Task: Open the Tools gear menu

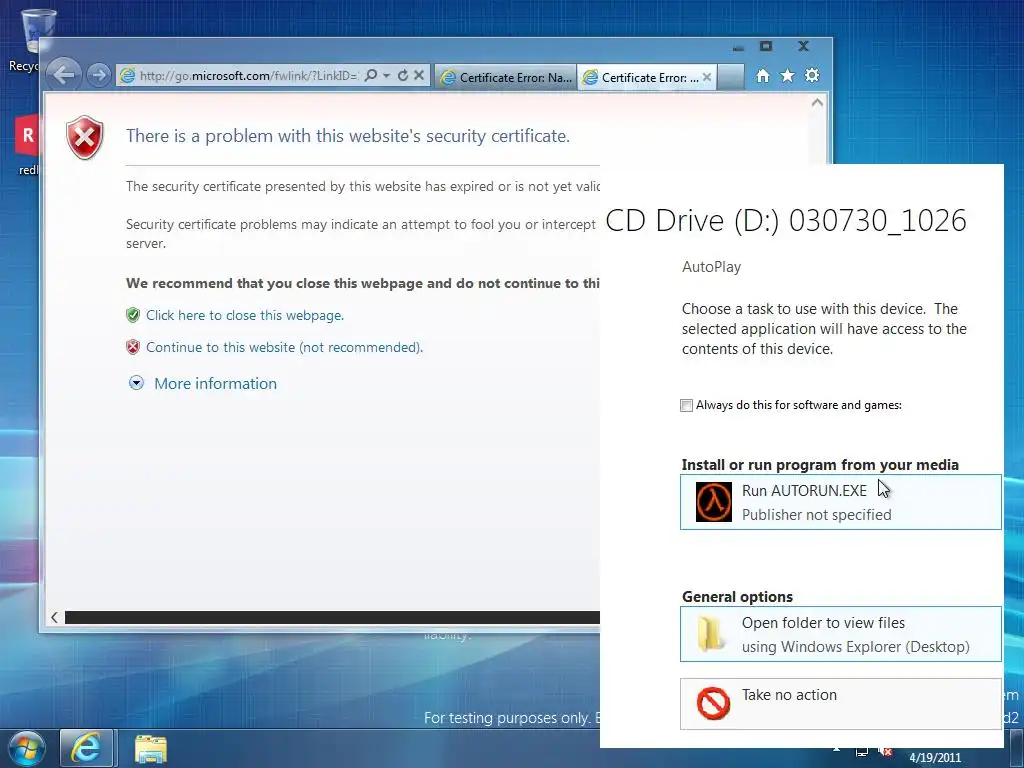Action: (812, 76)
